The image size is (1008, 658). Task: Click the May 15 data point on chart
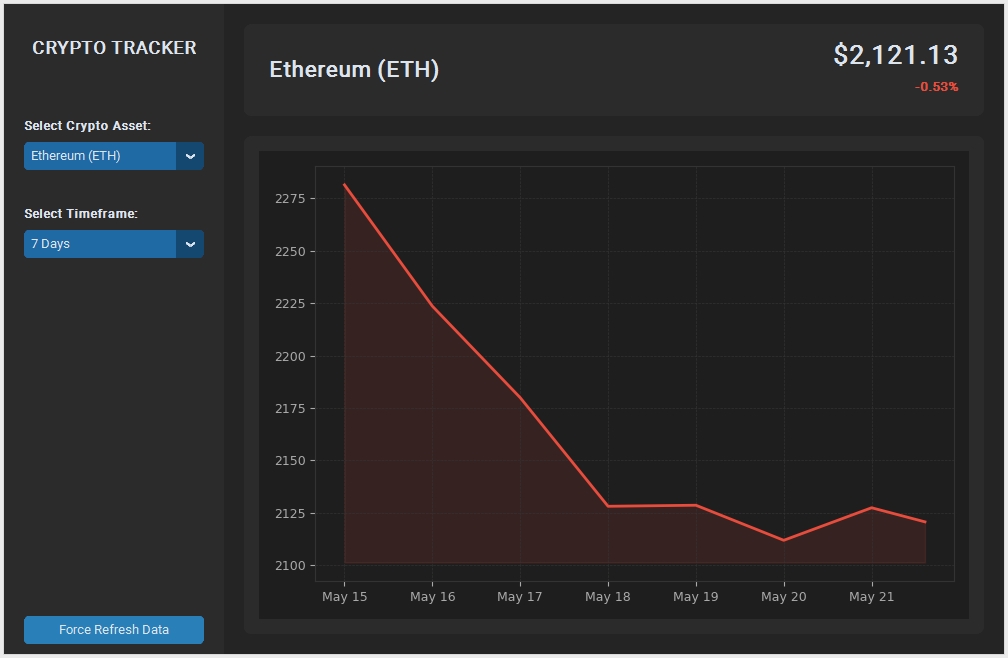coord(345,184)
